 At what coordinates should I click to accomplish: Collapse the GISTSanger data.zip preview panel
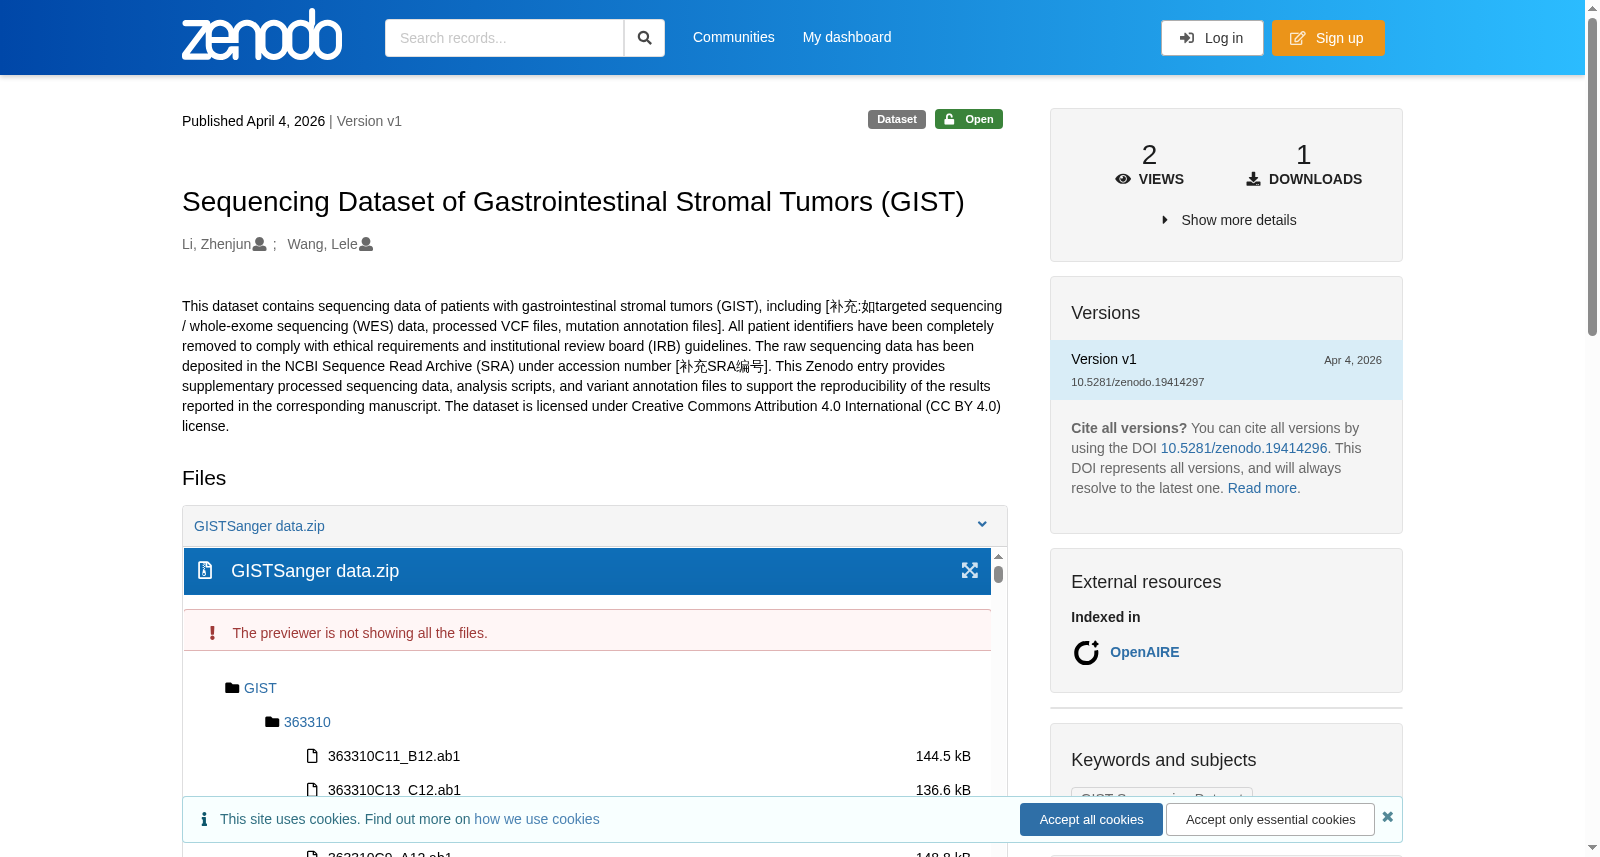pos(982,525)
